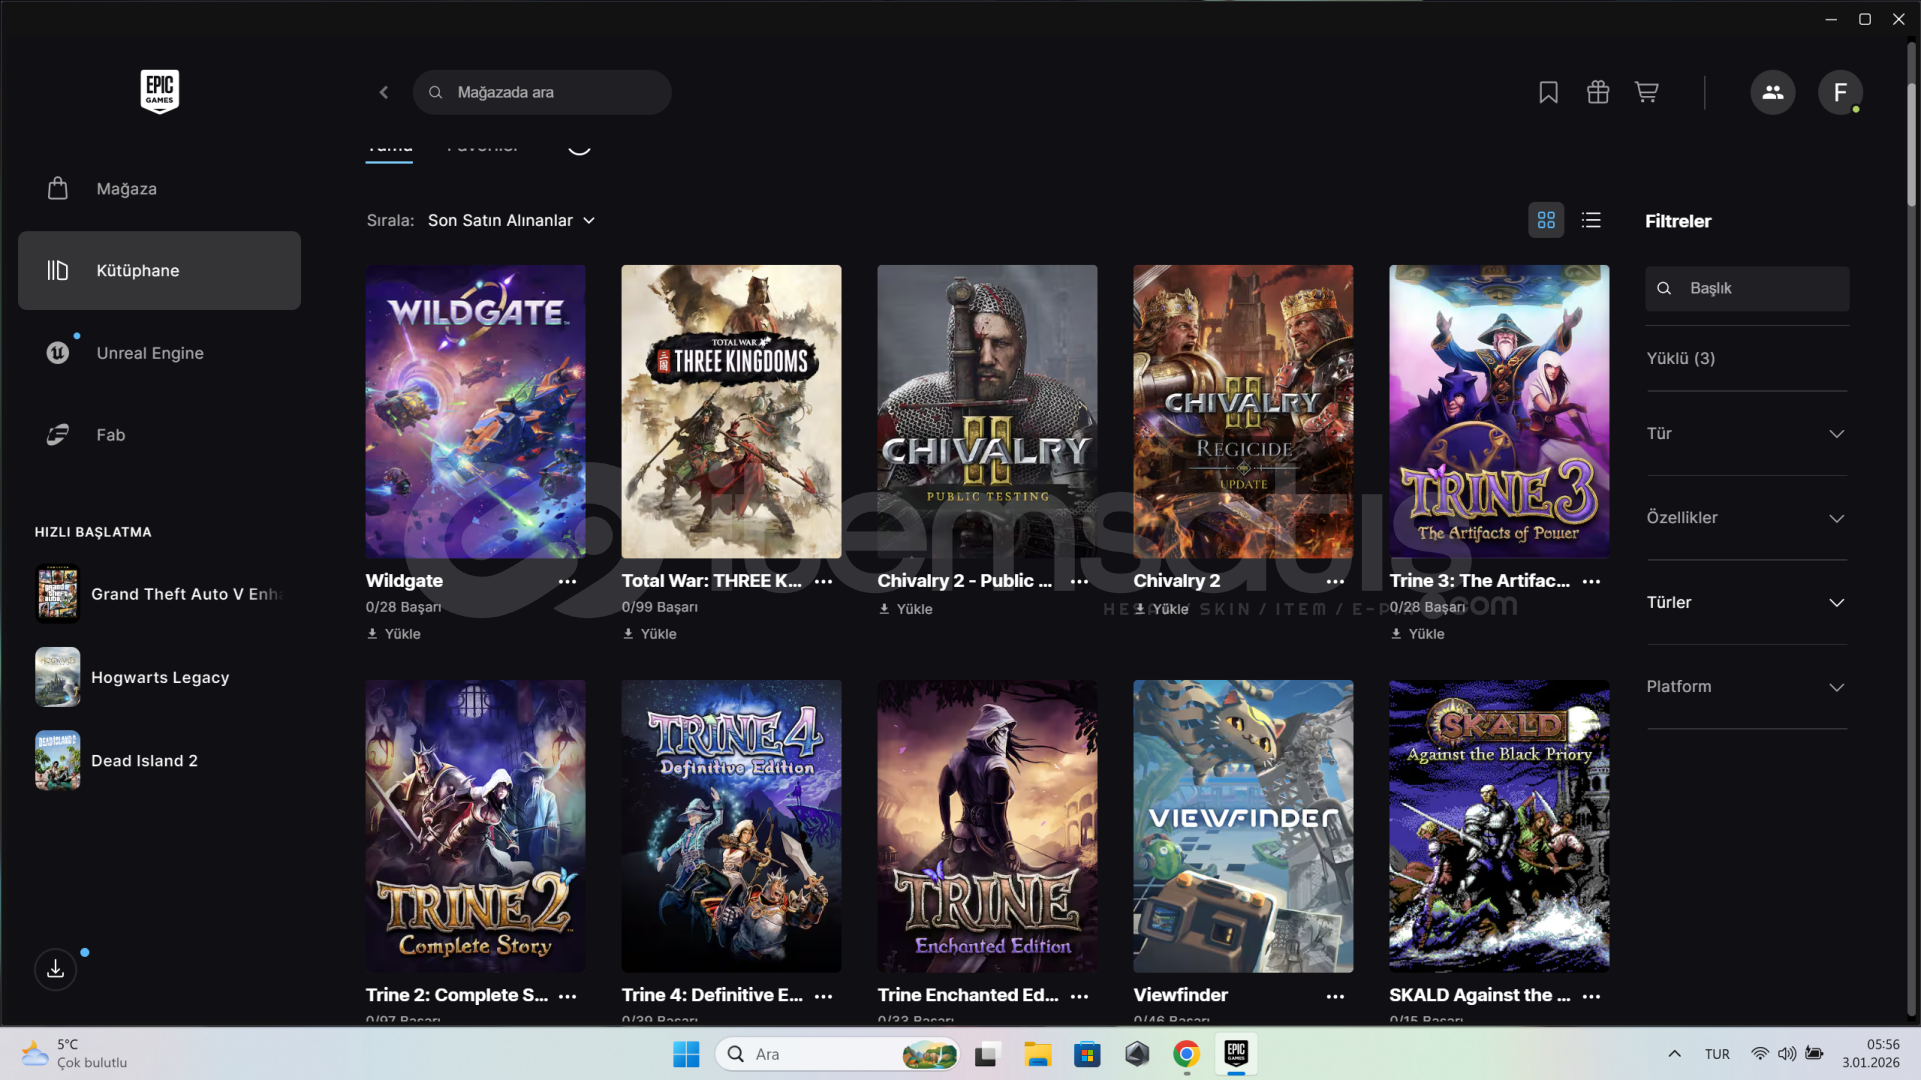The height and width of the screenshot is (1080, 1921).
Task: Launch Hogwarts Legacy from quick launch
Action: pyautogui.click(x=160, y=677)
